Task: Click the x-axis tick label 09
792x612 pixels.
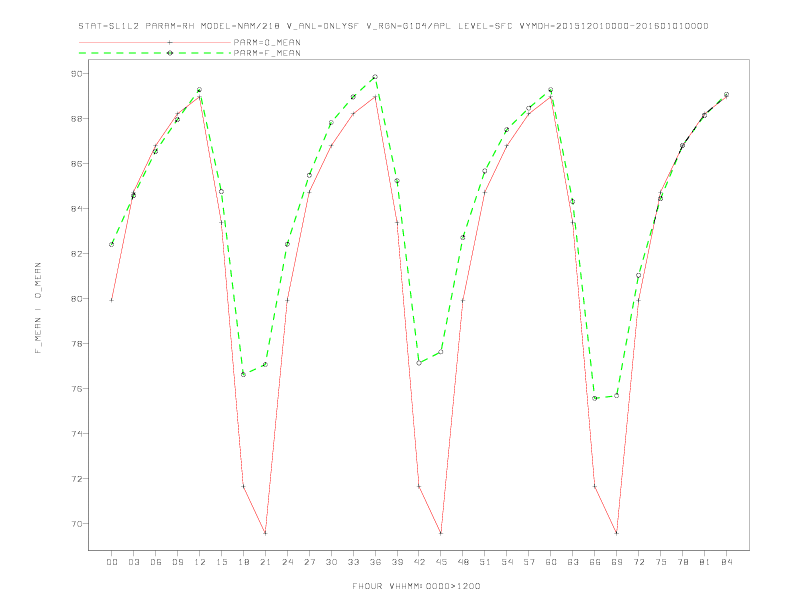Action: tap(177, 562)
